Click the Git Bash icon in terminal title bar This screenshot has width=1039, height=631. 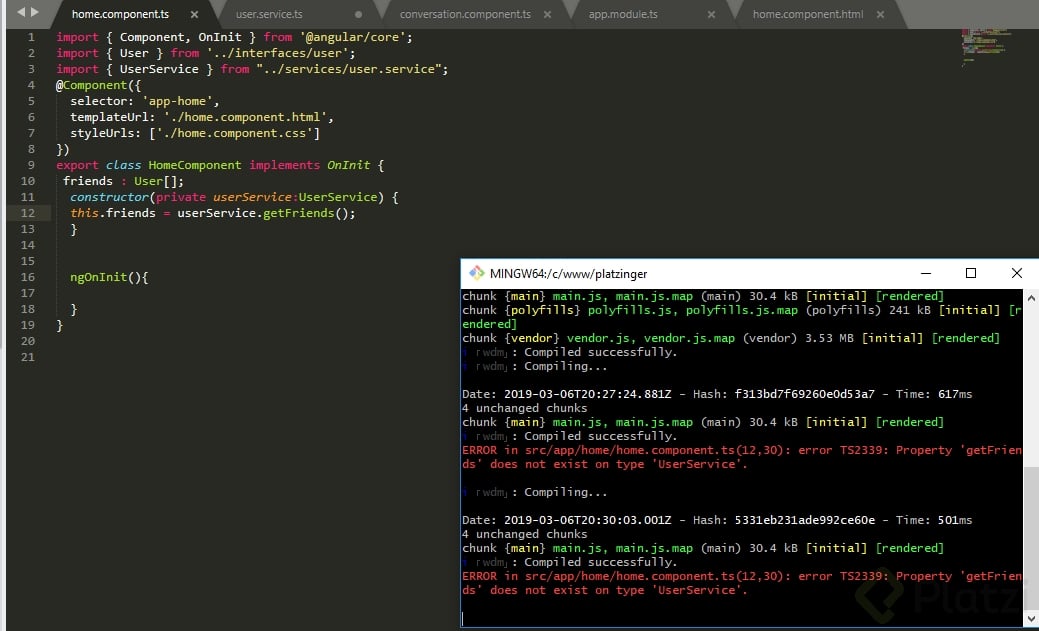476,273
